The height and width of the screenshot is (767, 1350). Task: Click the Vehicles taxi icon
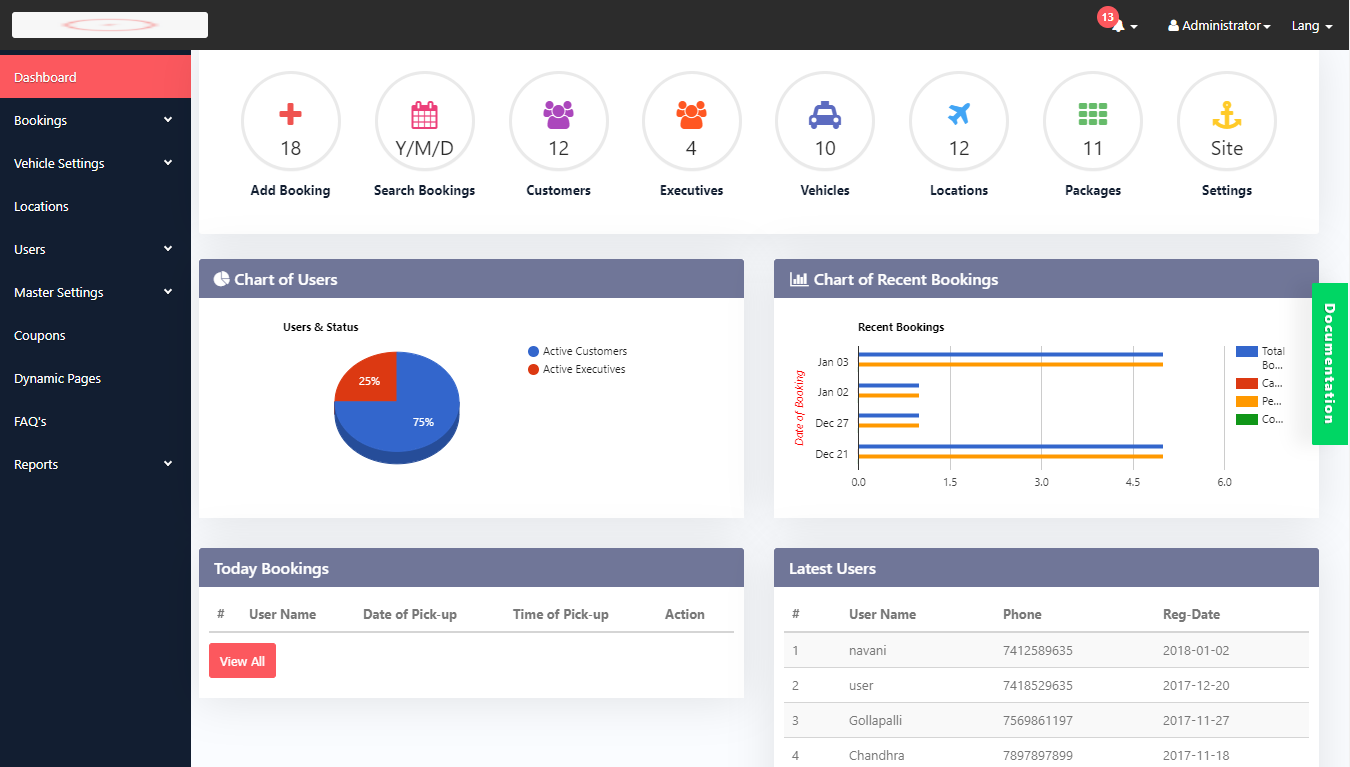pyautogui.click(x=825, y=115)
